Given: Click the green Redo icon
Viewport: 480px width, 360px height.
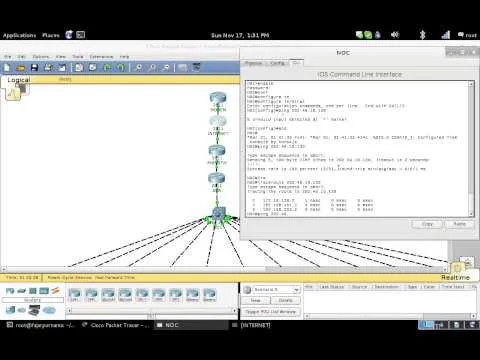Looking at the screenshot, I should (x=120, y=68).
